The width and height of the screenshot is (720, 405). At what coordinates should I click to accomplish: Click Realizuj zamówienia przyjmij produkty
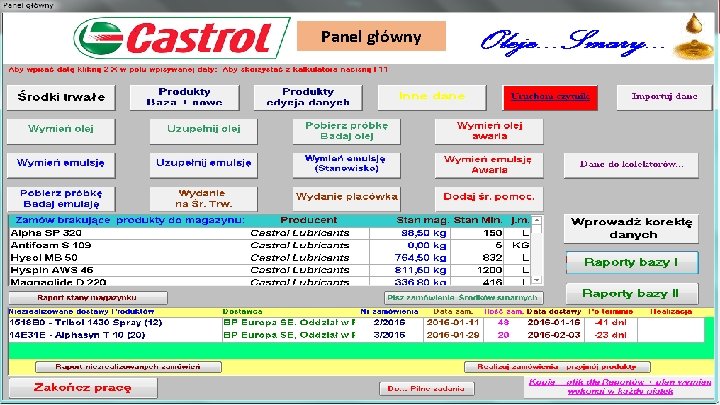click(x=557, y=367)
